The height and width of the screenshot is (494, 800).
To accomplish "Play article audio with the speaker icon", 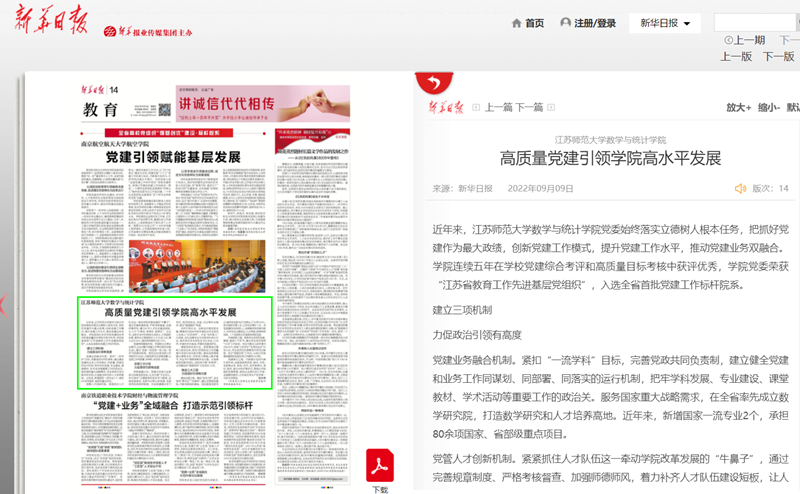I will pyautogui.click(x=741, y=188).
